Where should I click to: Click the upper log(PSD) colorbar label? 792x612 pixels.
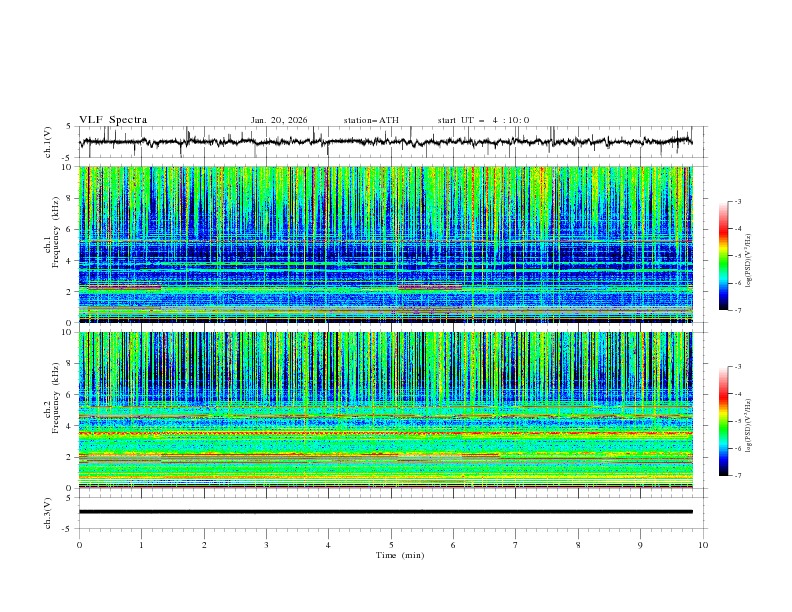[x=749, y=256]
